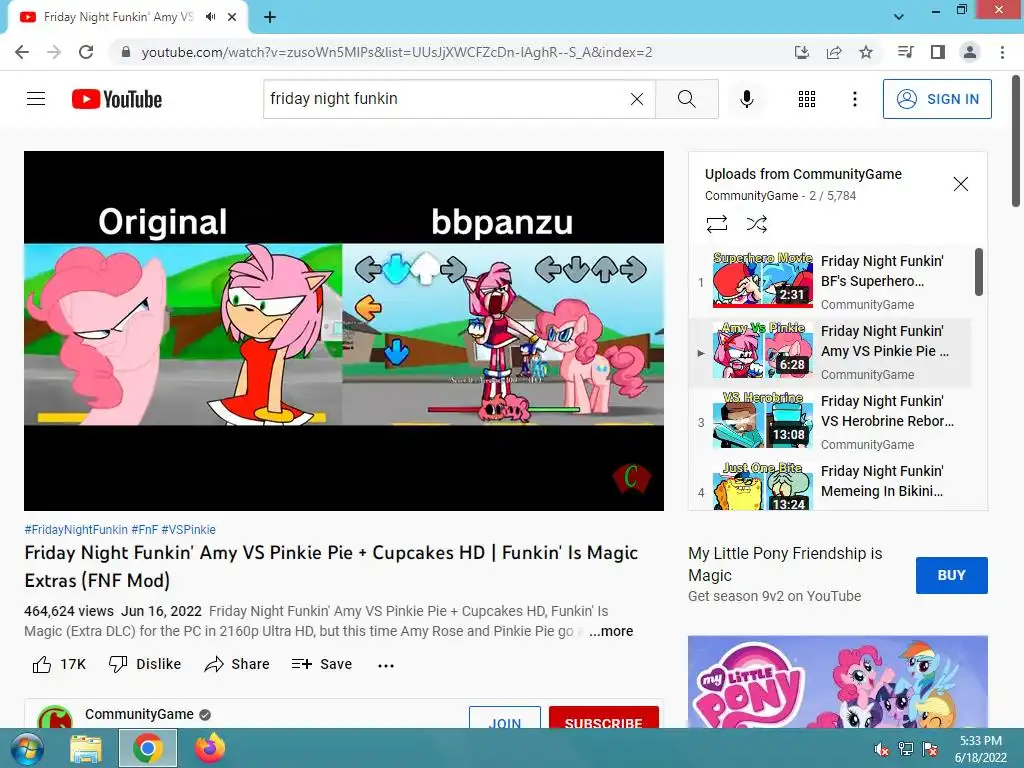Viewport: 1024px width, 768px height.
Task: Click the Dislike button
Action: point(145,664)
